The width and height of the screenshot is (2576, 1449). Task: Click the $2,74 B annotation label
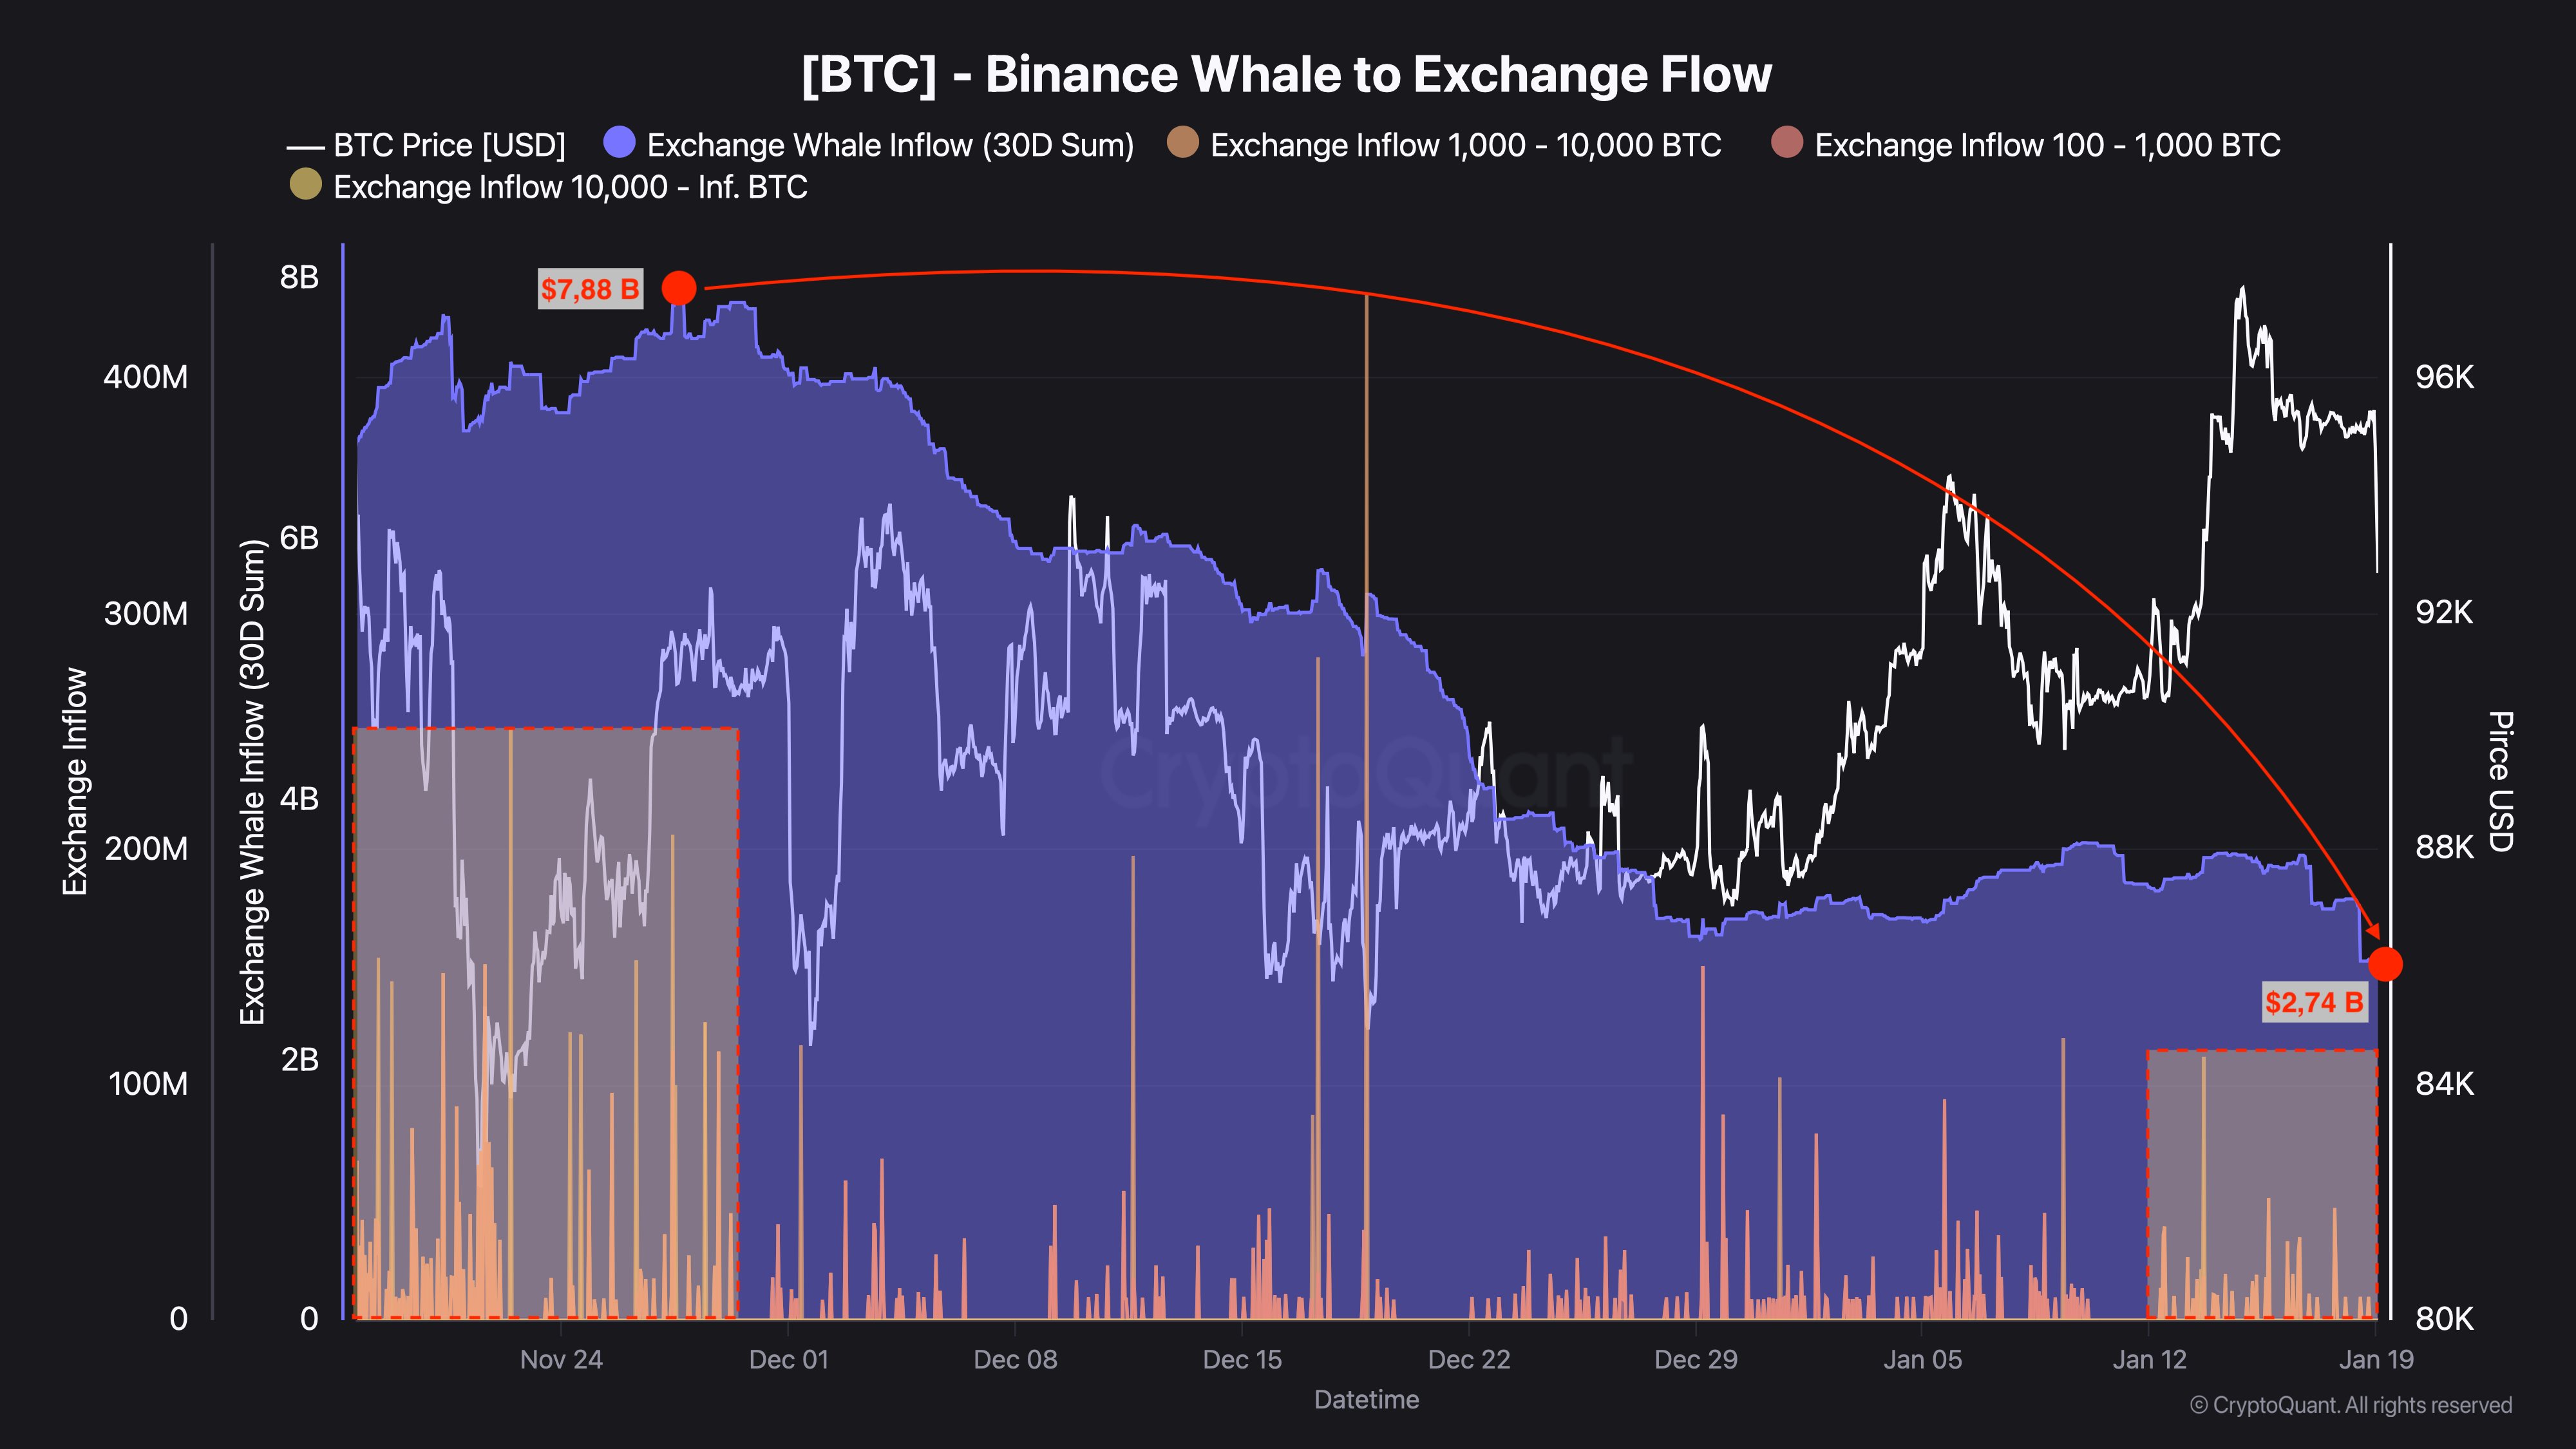click(2314, 1002)
